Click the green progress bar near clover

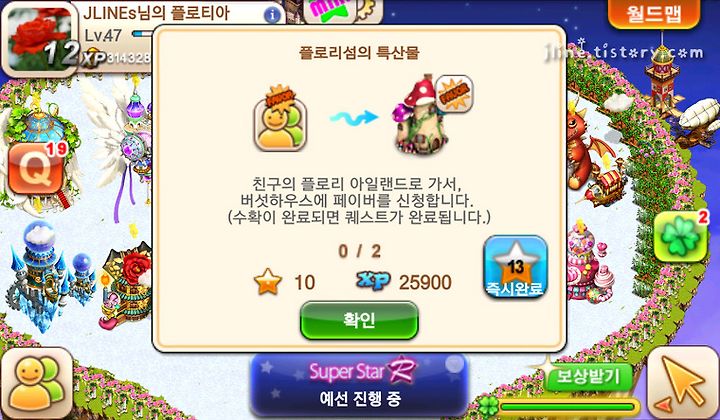568,407
